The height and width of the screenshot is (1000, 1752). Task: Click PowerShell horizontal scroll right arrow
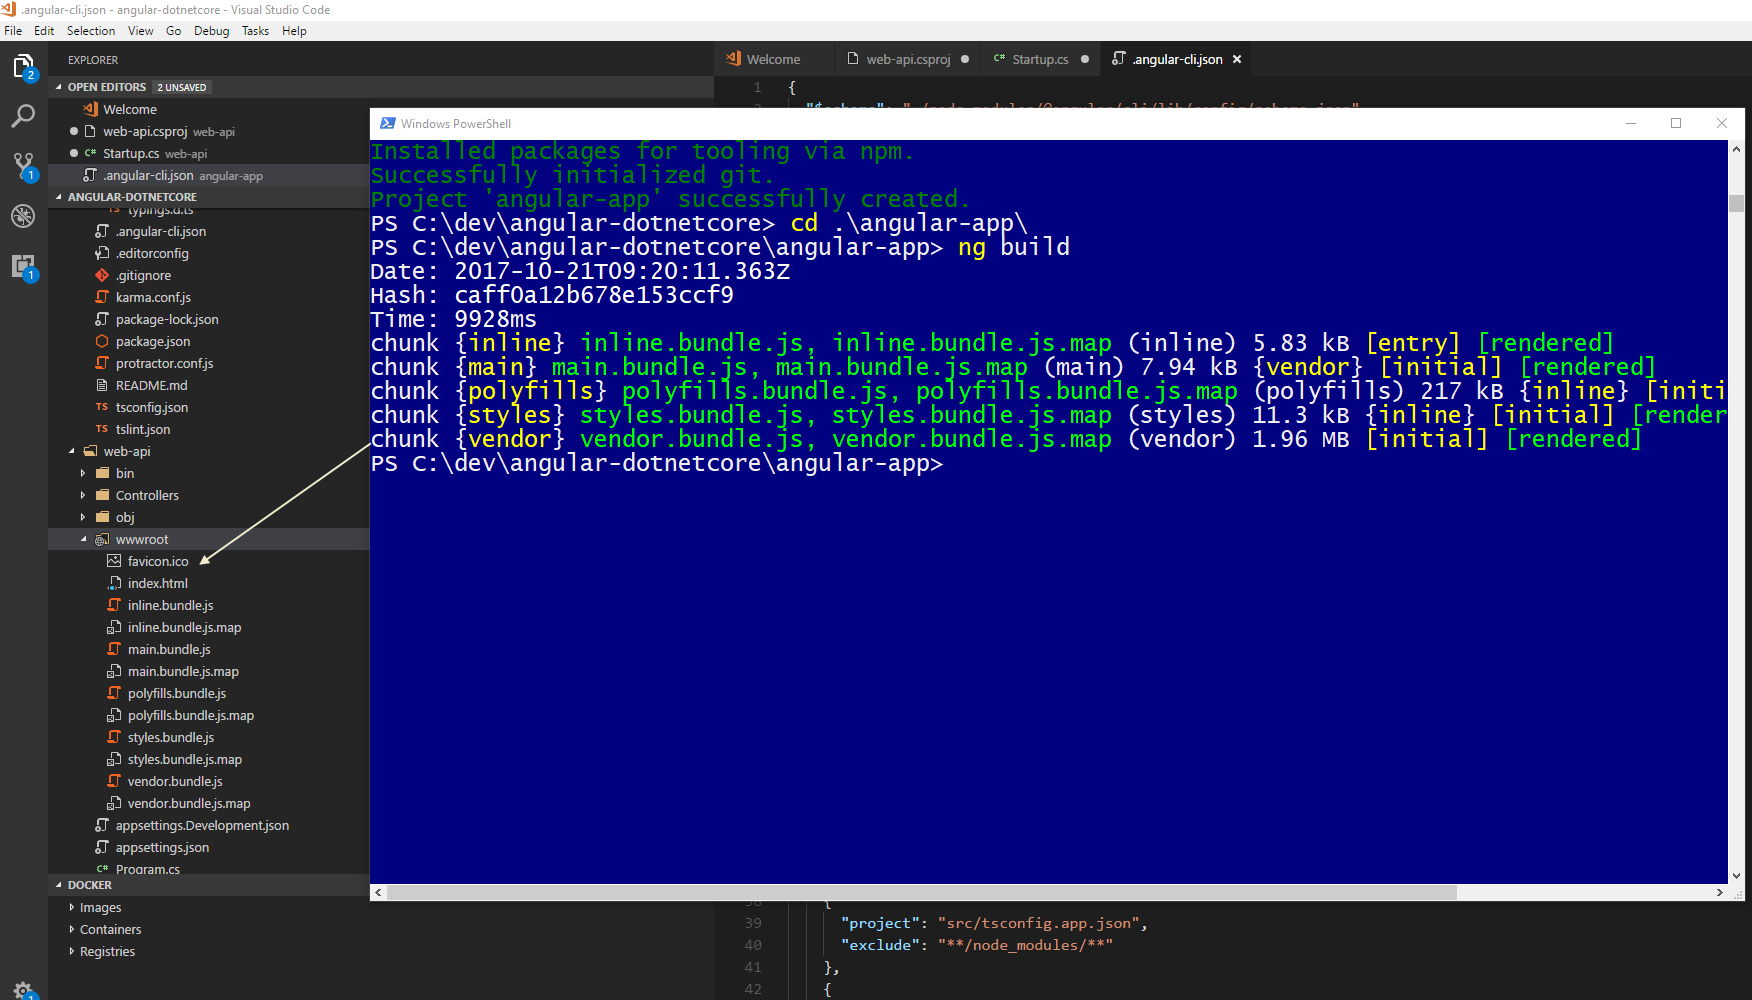pyautogui.click(x=1720, y=892)
